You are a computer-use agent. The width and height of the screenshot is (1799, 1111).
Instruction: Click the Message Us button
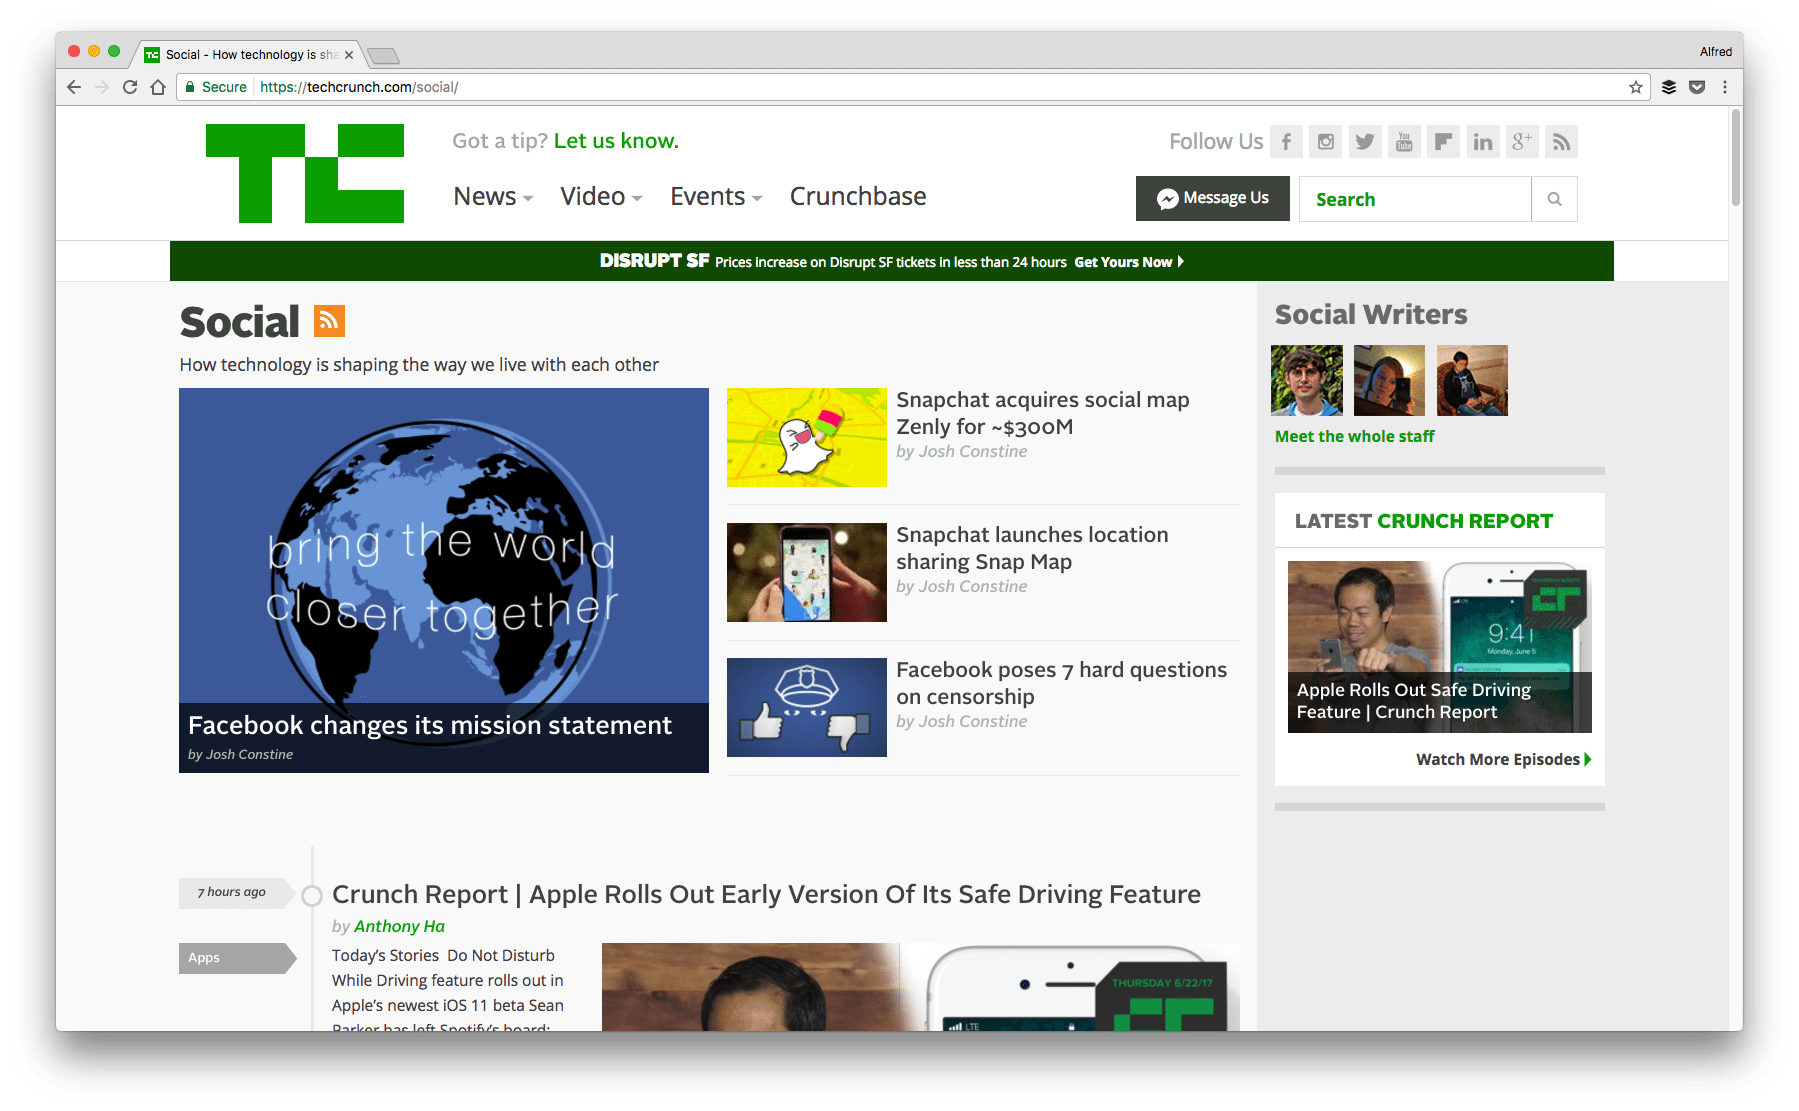1212,198
